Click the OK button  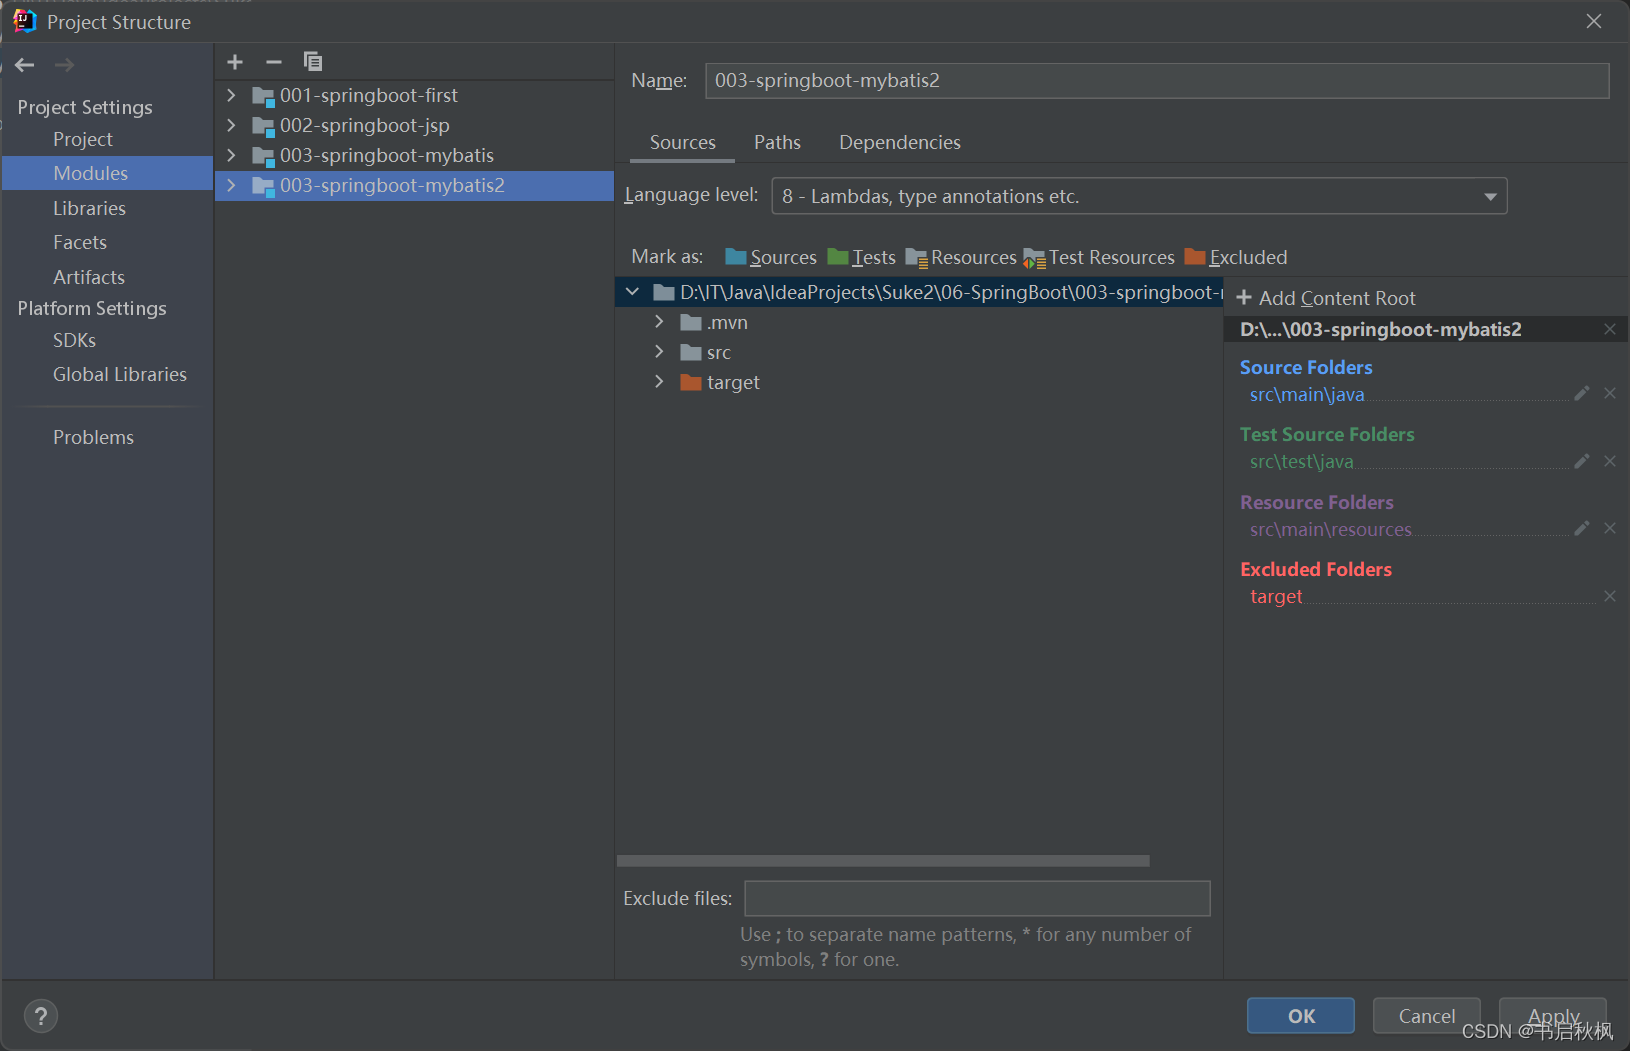[1301, 1016]
